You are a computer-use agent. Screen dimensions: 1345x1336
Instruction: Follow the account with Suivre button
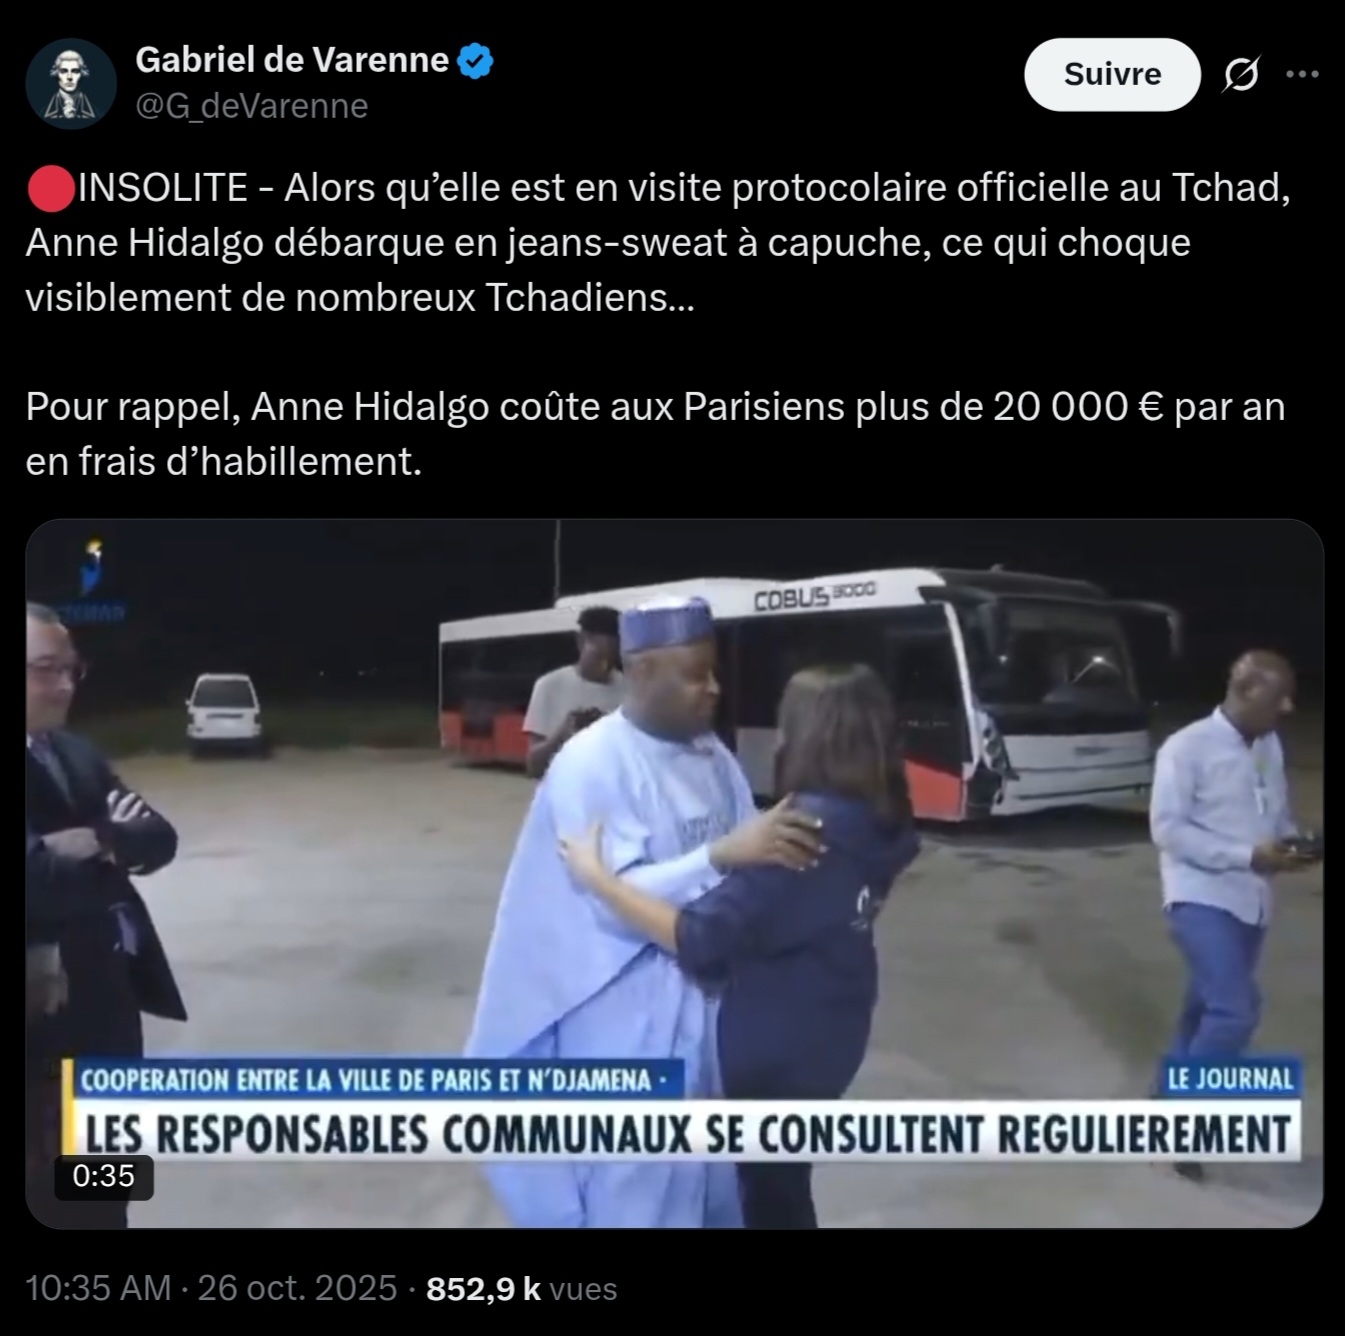tap(1112, 74)
